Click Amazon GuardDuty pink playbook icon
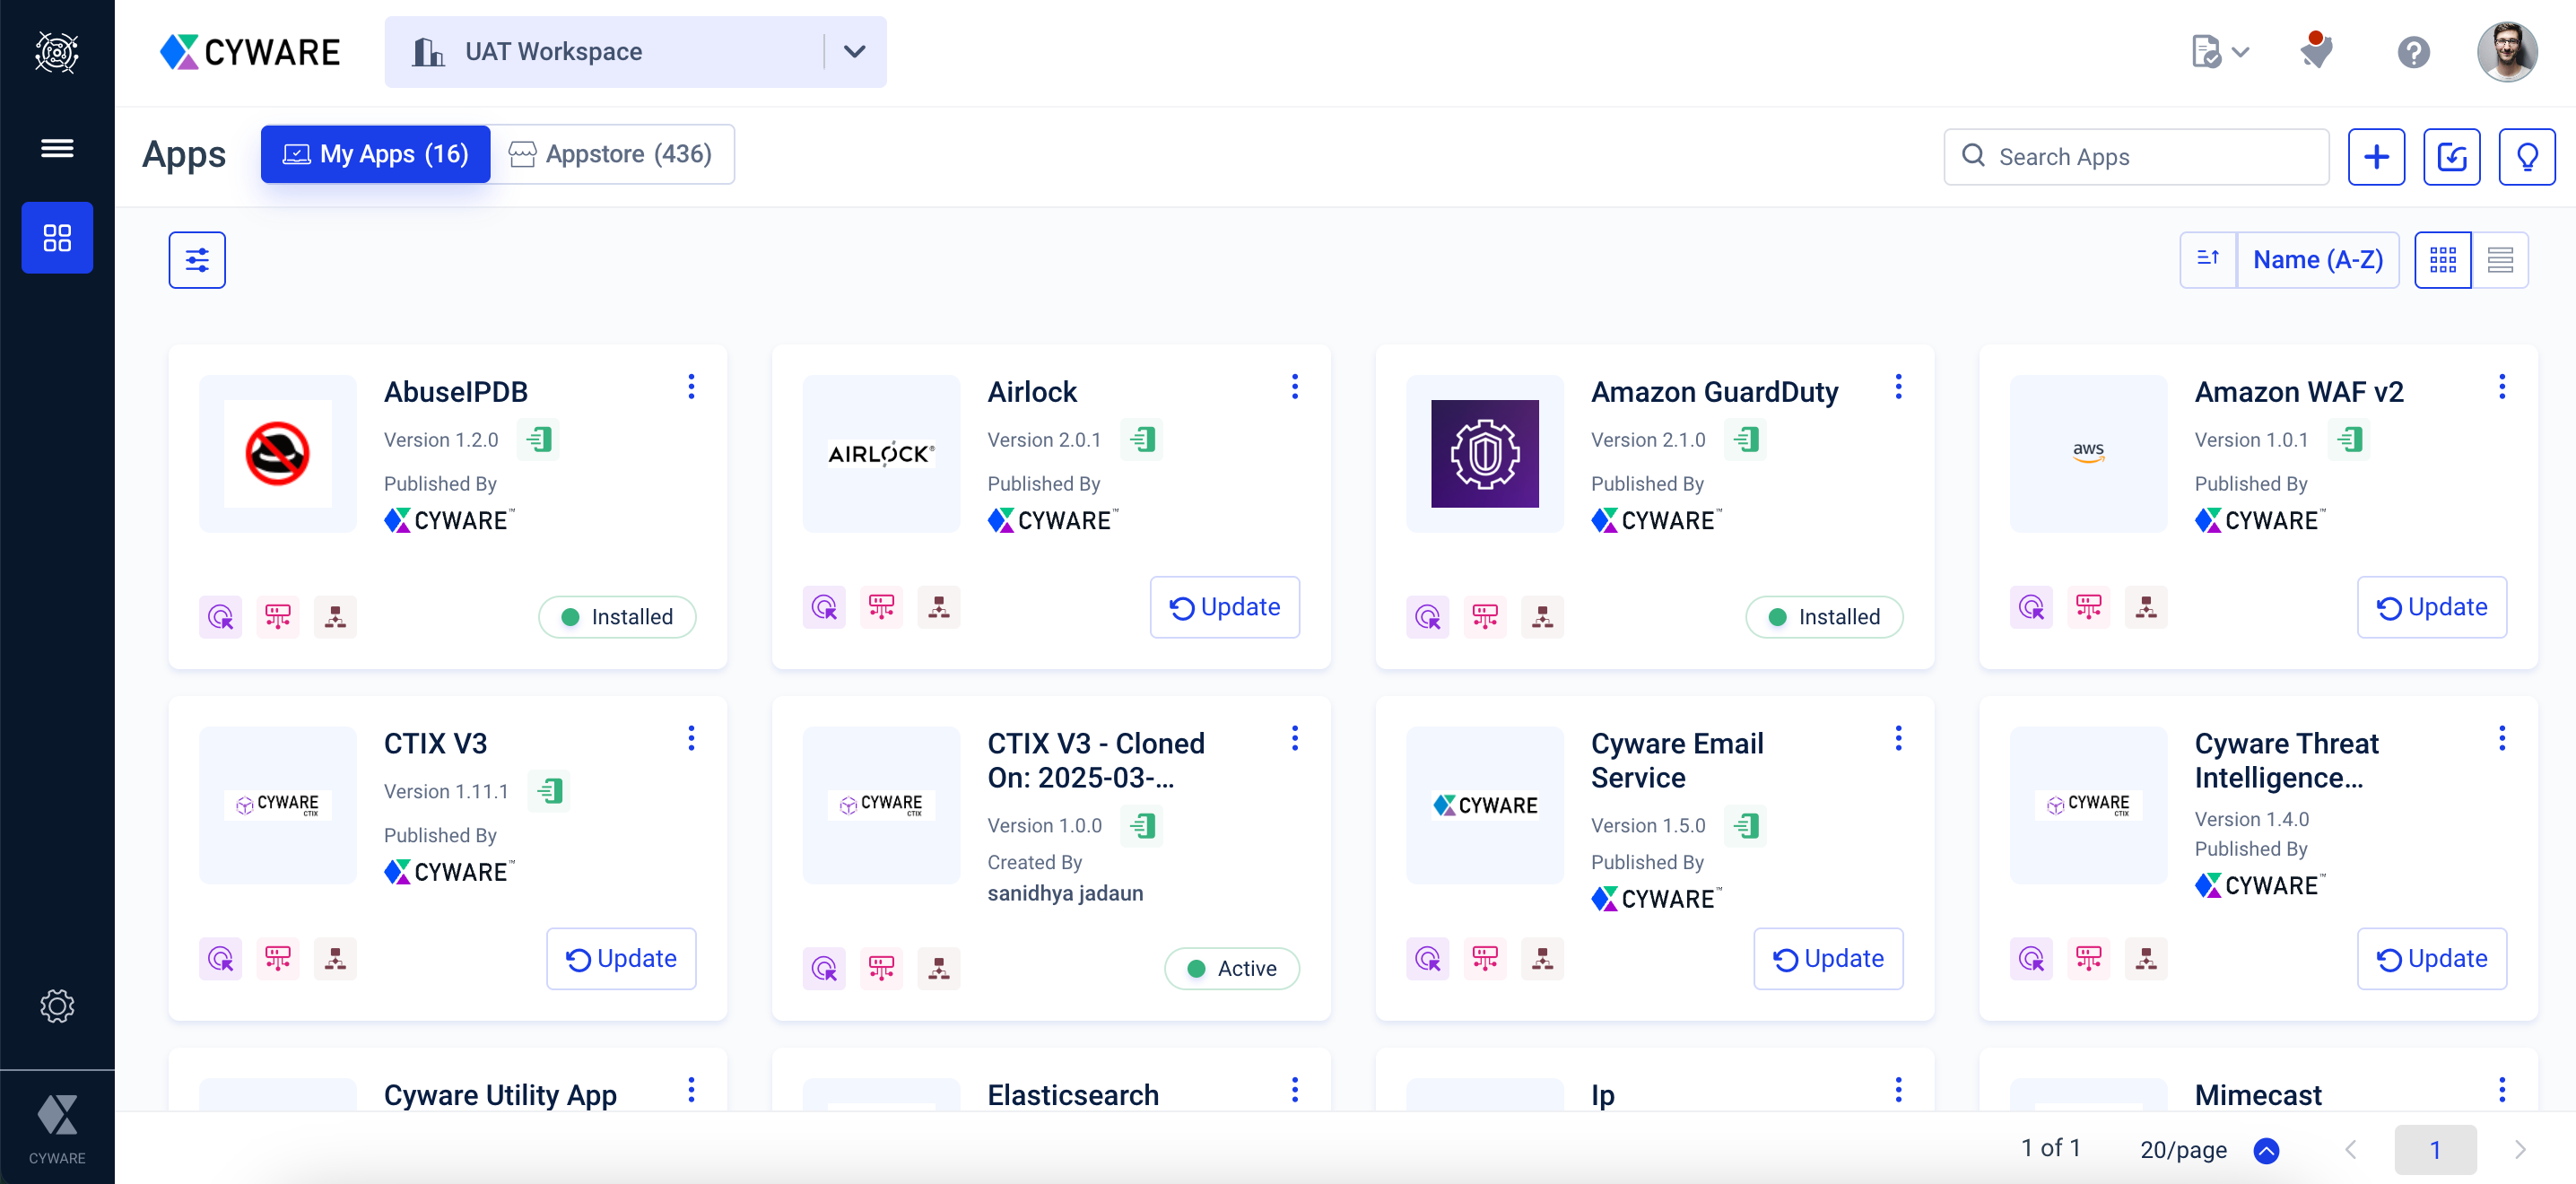Screen dimensions: 2576x1184 1485,617
